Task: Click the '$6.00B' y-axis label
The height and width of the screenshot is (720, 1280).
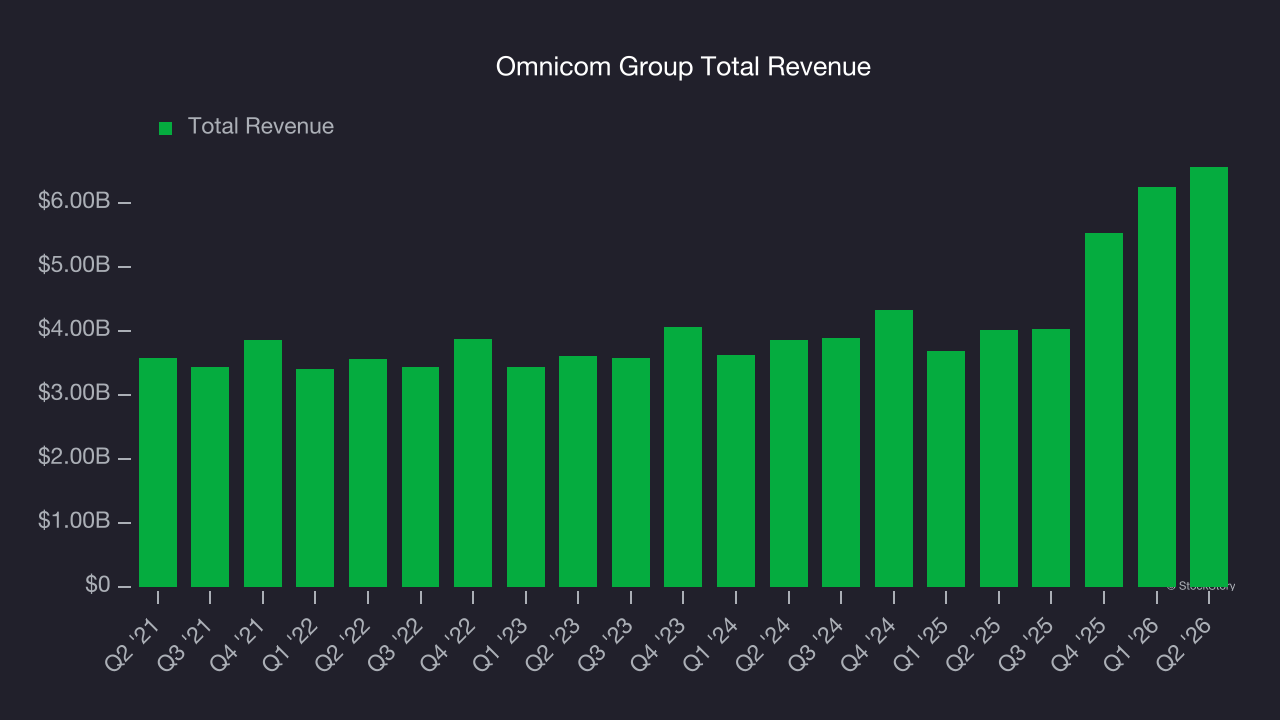Action: click(x=72, y=201)
